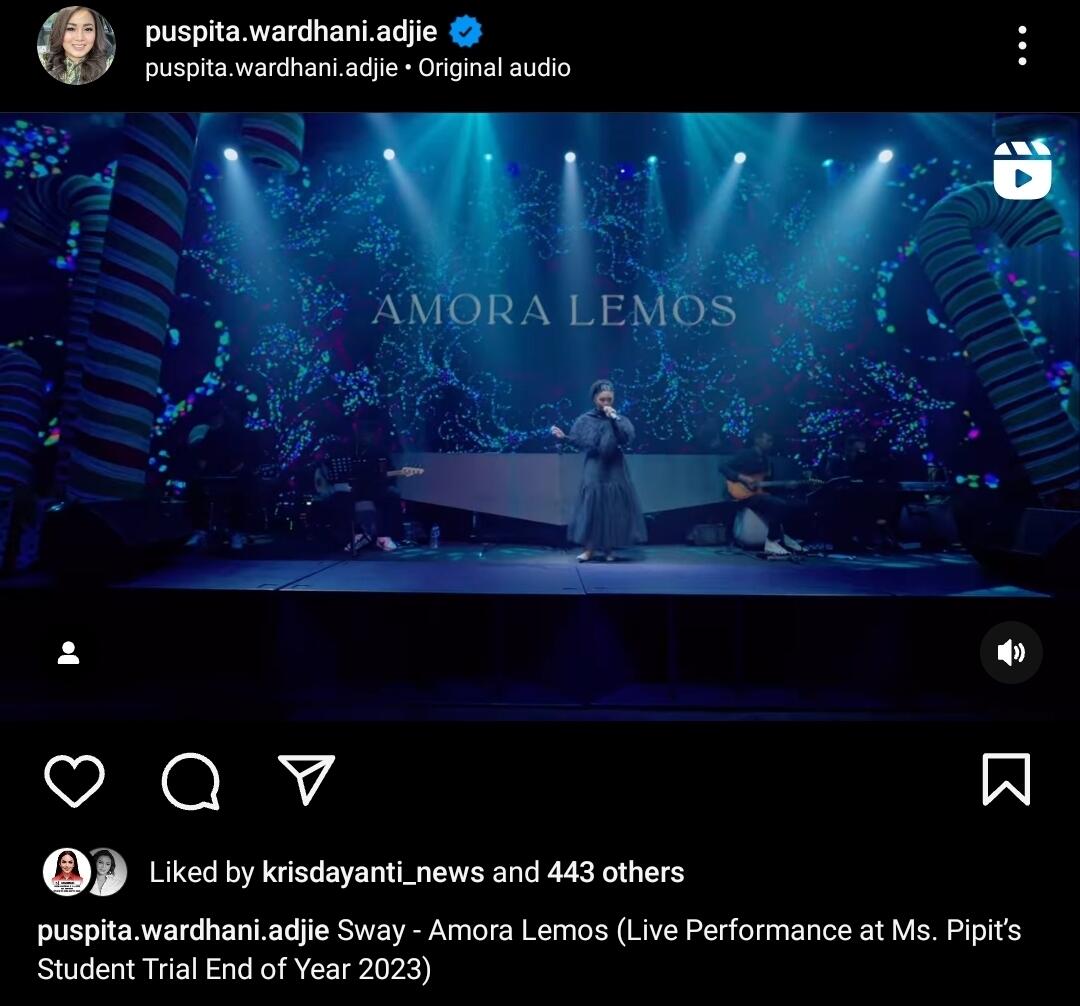Open comments with the speech bubble icon

(x=191, y=780)
